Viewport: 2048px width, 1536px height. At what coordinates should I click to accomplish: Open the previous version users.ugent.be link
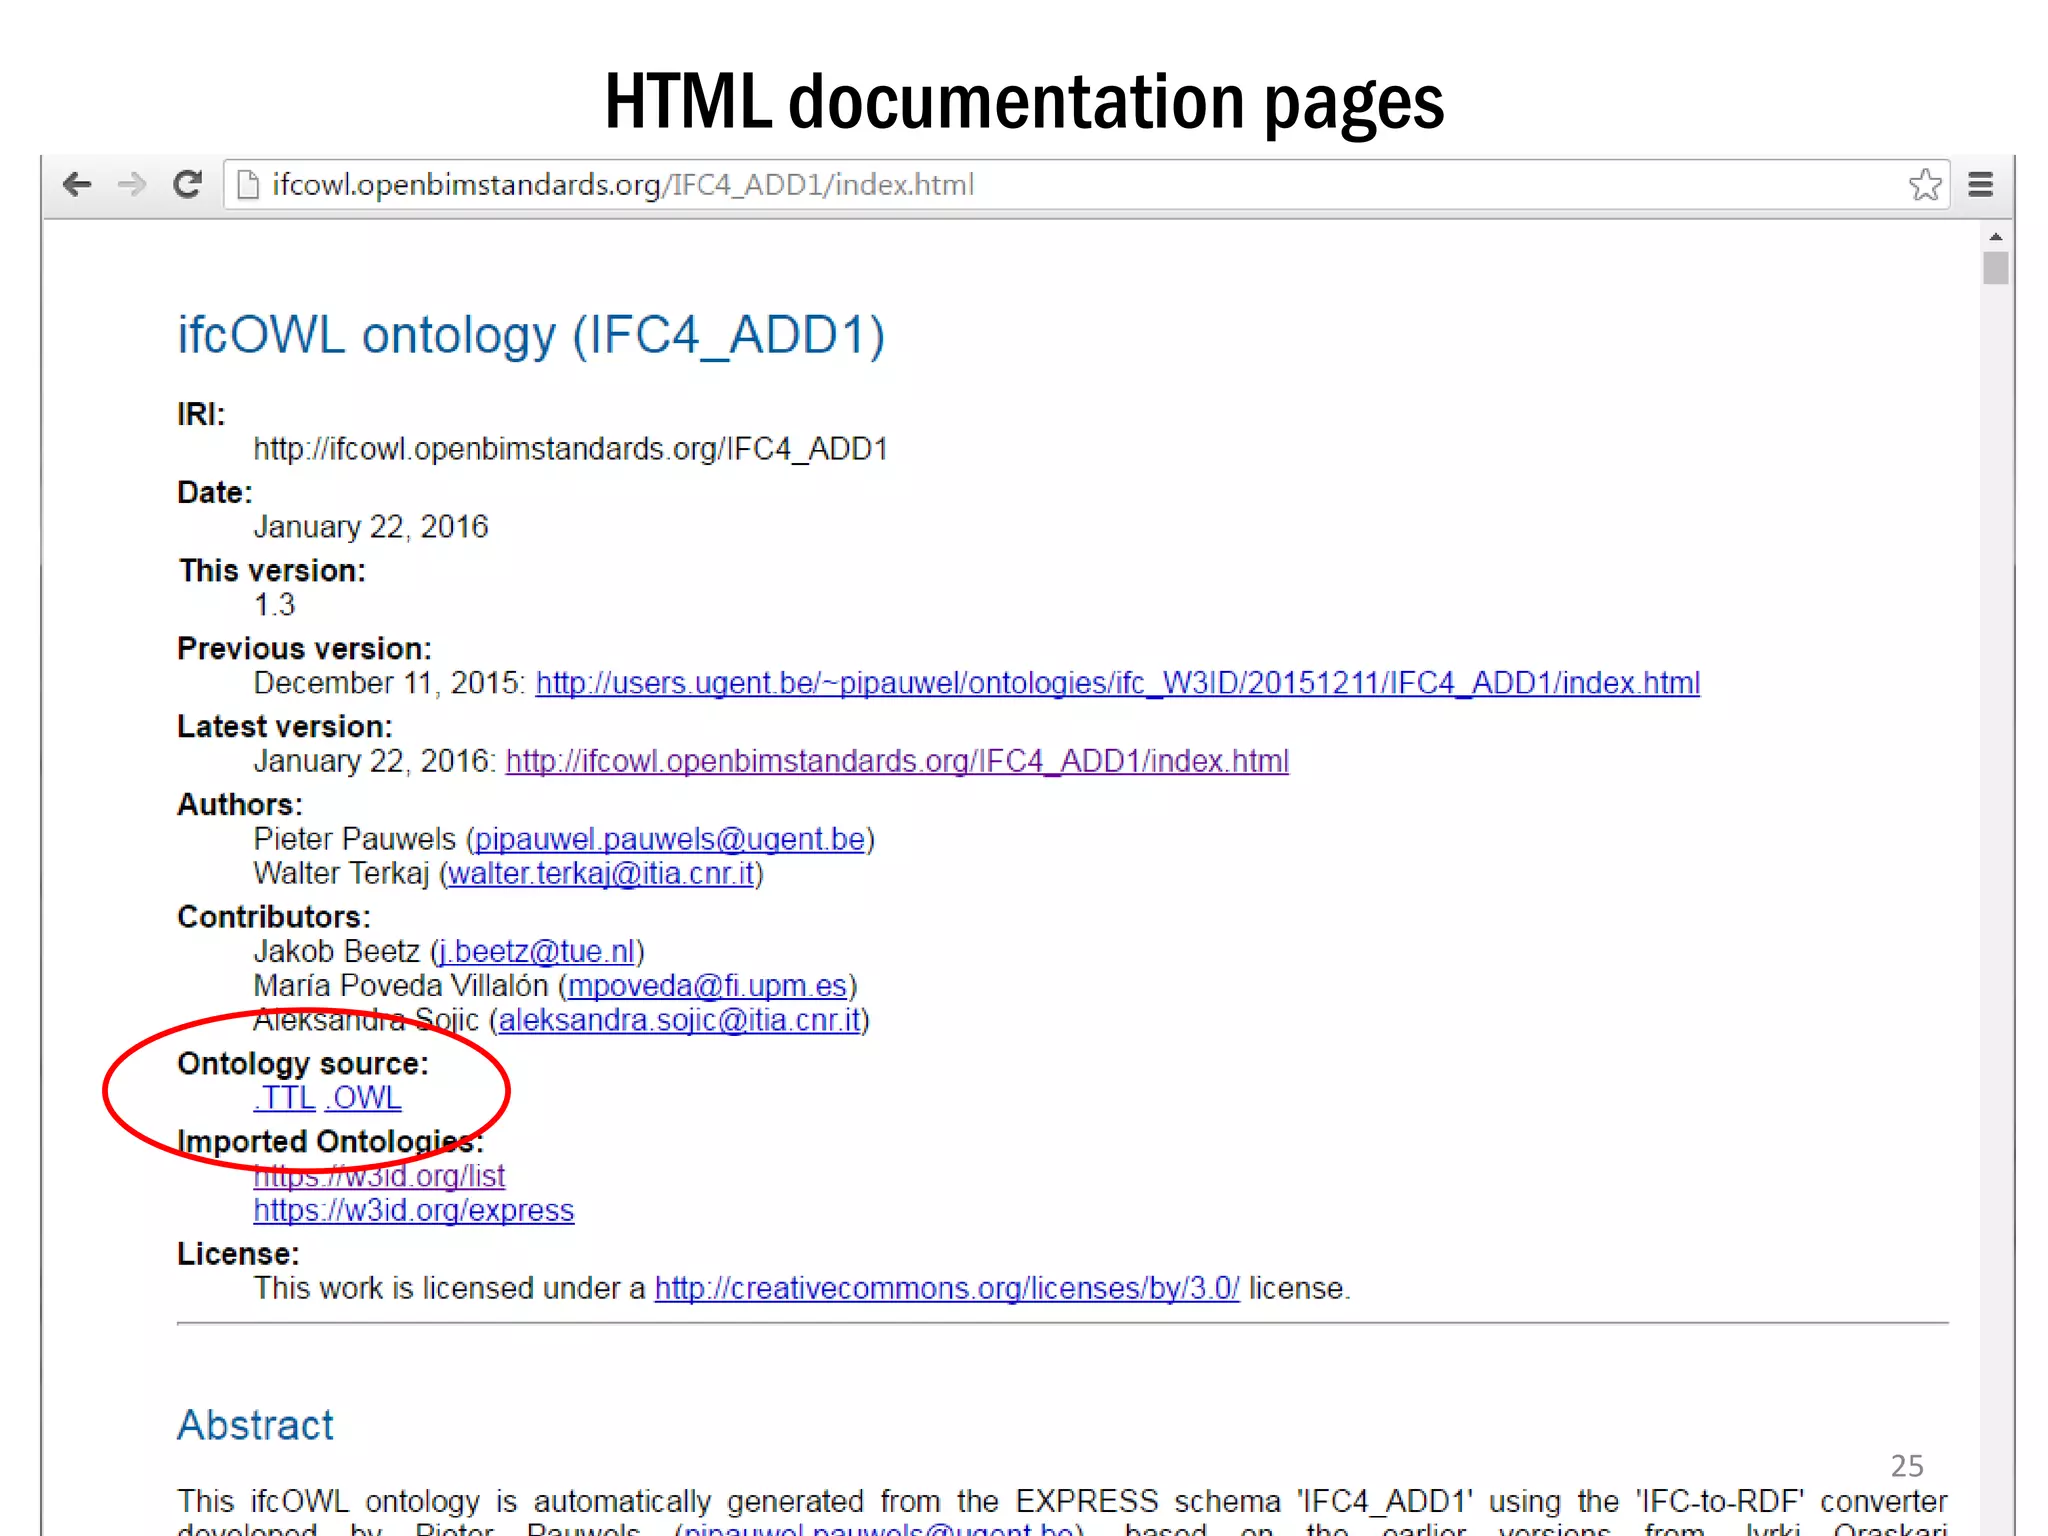1118,683
